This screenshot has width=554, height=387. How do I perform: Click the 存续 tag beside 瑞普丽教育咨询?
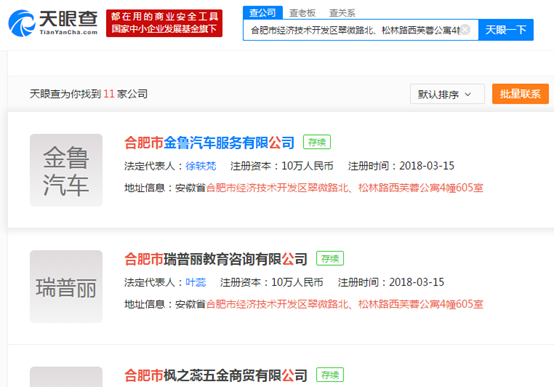pyautogui.click(x=330, y=258)
